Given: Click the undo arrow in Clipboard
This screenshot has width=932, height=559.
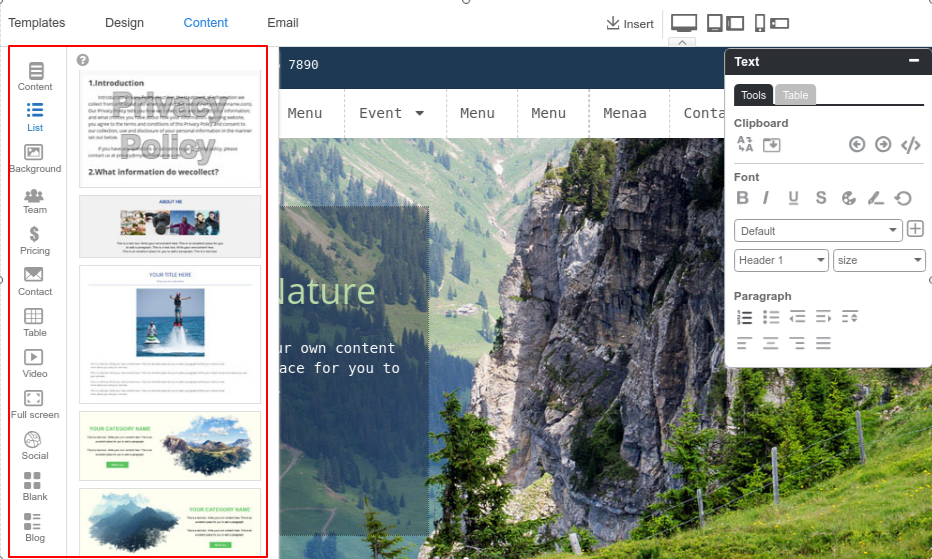Looking at the screenshot, I should (857, 145).
